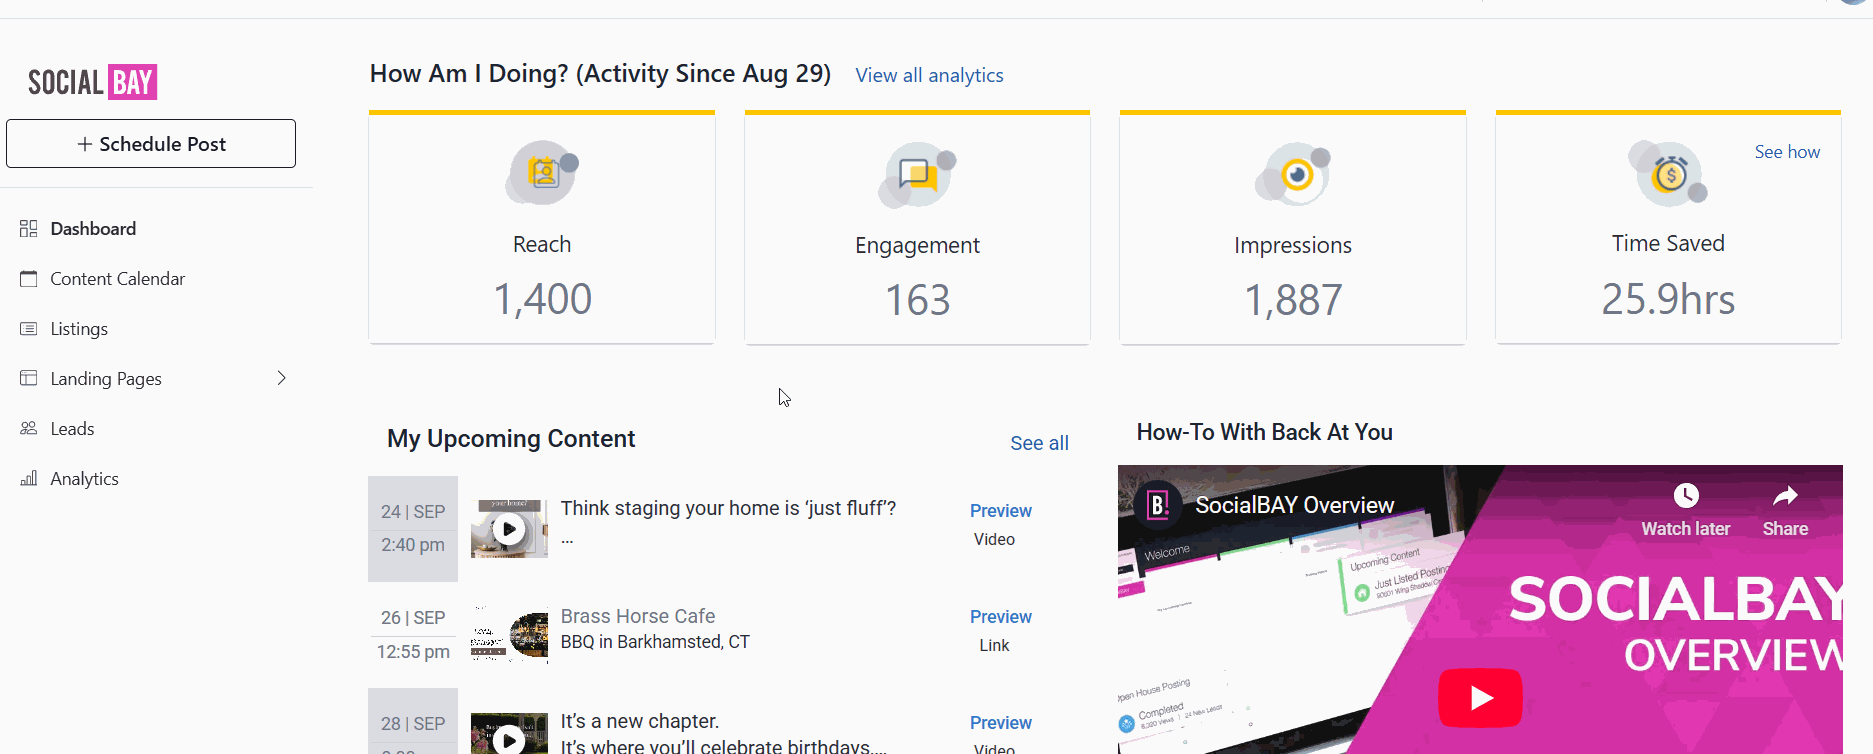
Task: Click See all upcoming content
Action: (x=1039, y=443)
